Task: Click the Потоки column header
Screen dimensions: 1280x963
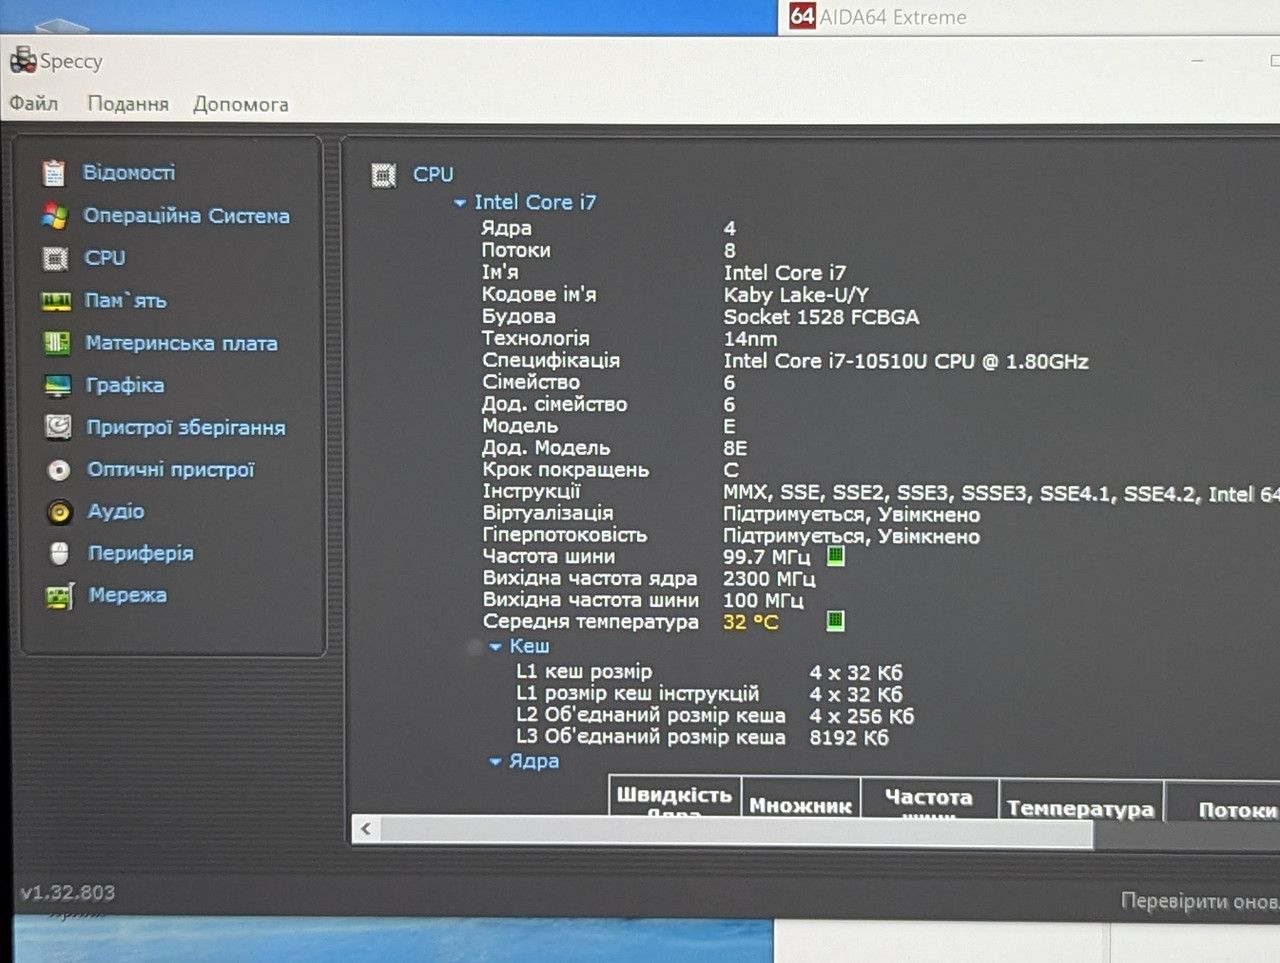Action: tap(1224, 803)
